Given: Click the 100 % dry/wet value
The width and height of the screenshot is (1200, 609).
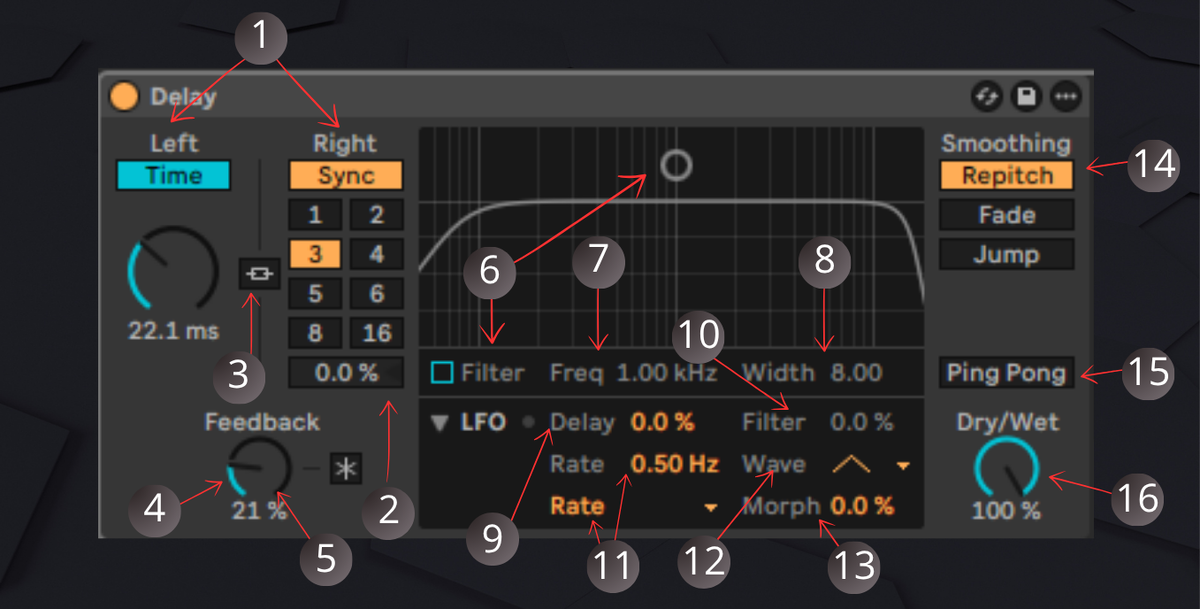Looking at the screenshot, I should [x=1007, y=510].
